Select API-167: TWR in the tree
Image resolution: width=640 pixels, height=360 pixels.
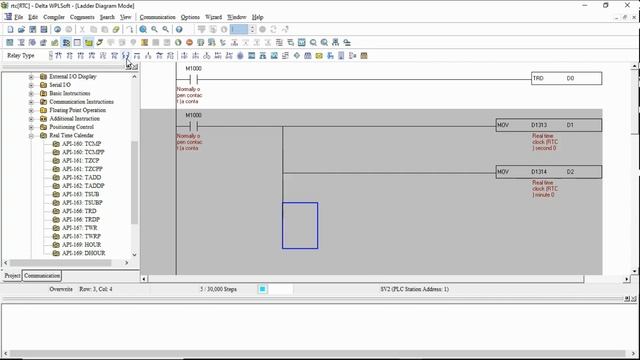(80, 228)
